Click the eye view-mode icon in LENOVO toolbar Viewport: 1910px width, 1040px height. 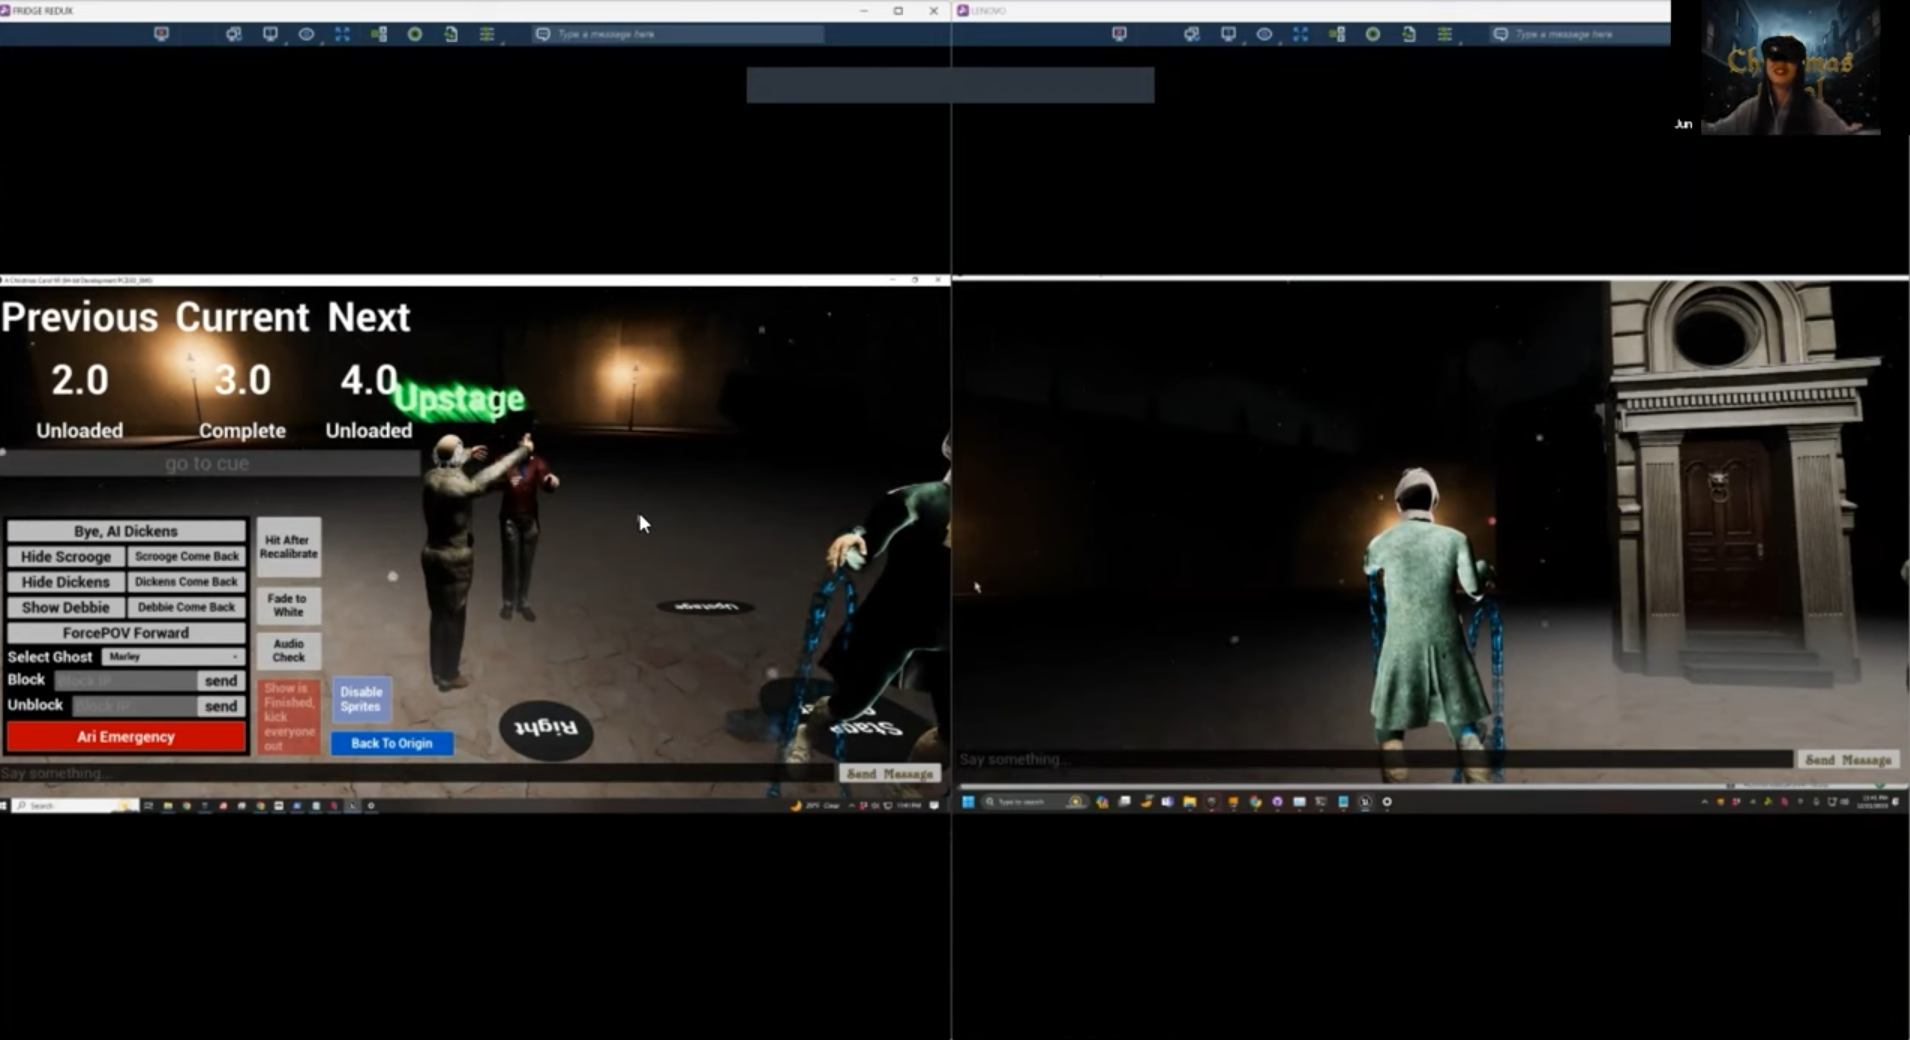1264,34
